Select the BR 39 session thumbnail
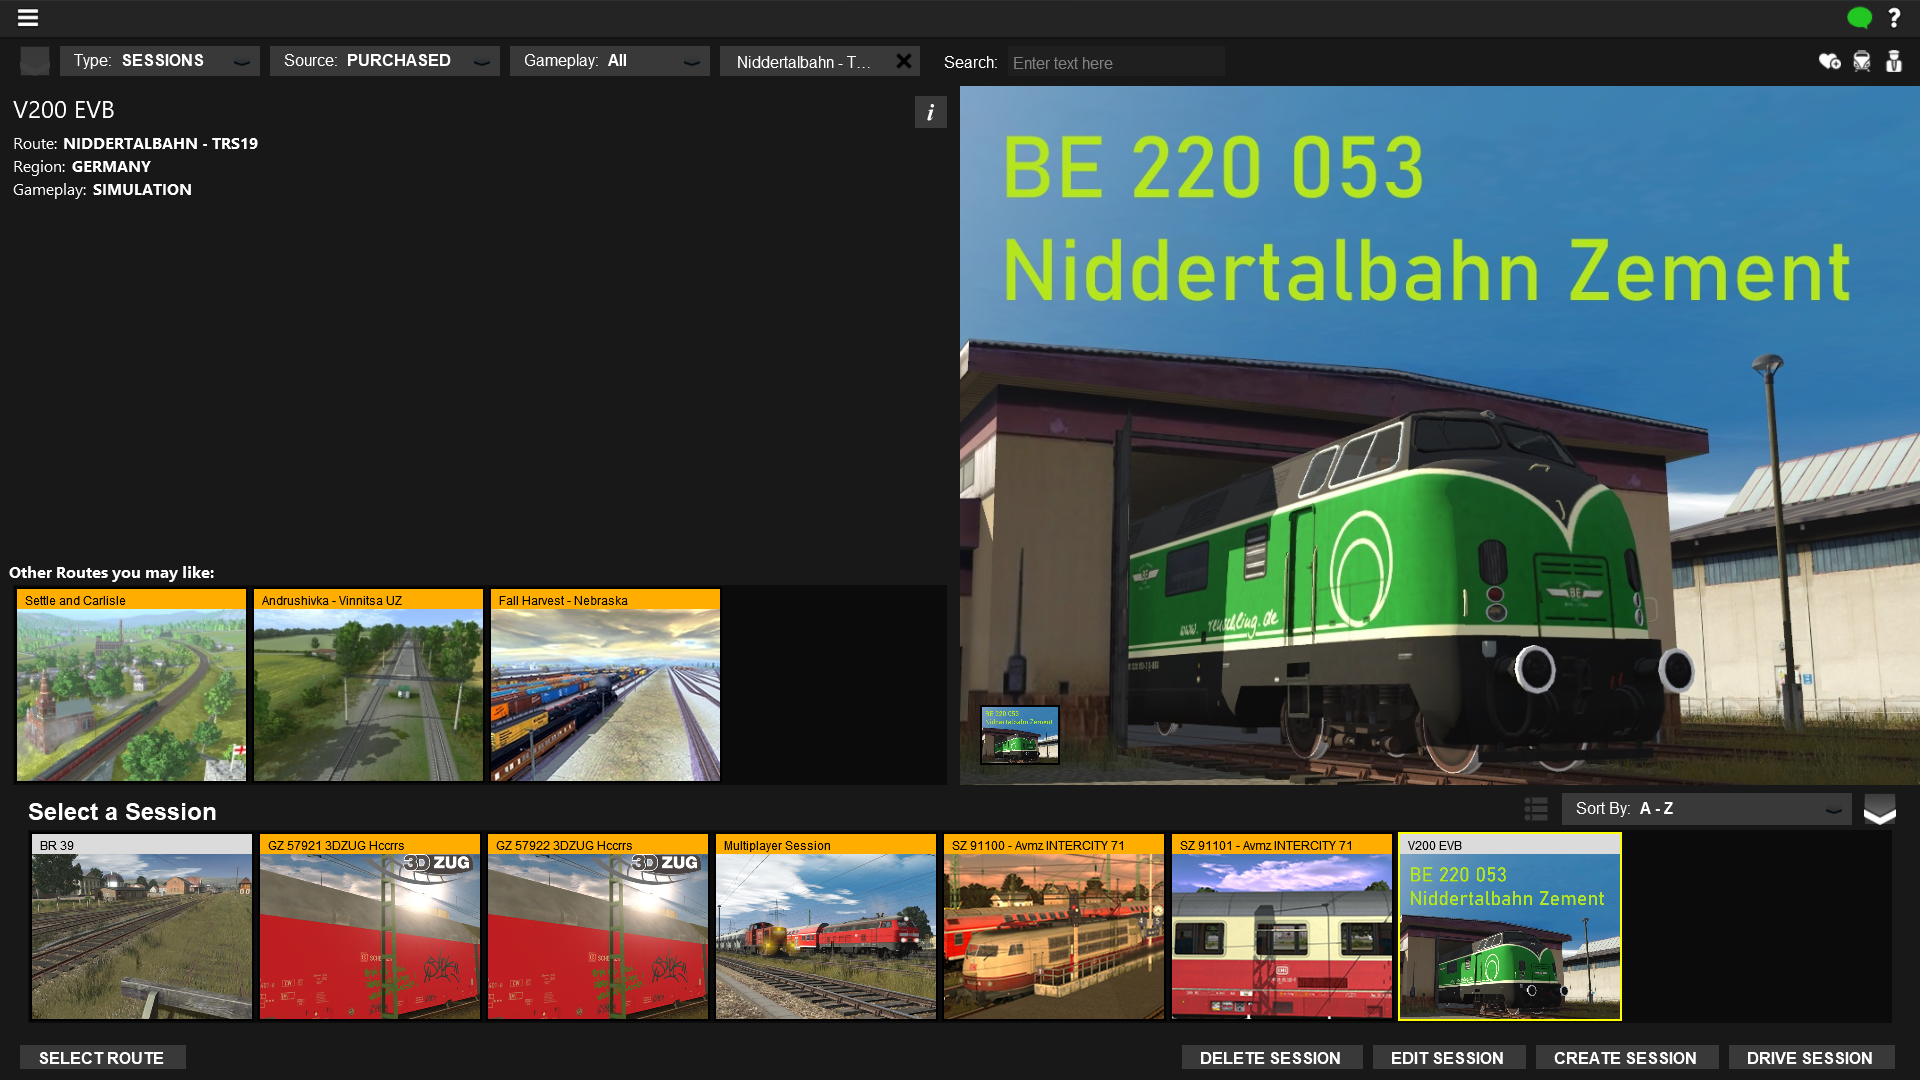 [142, 927]
